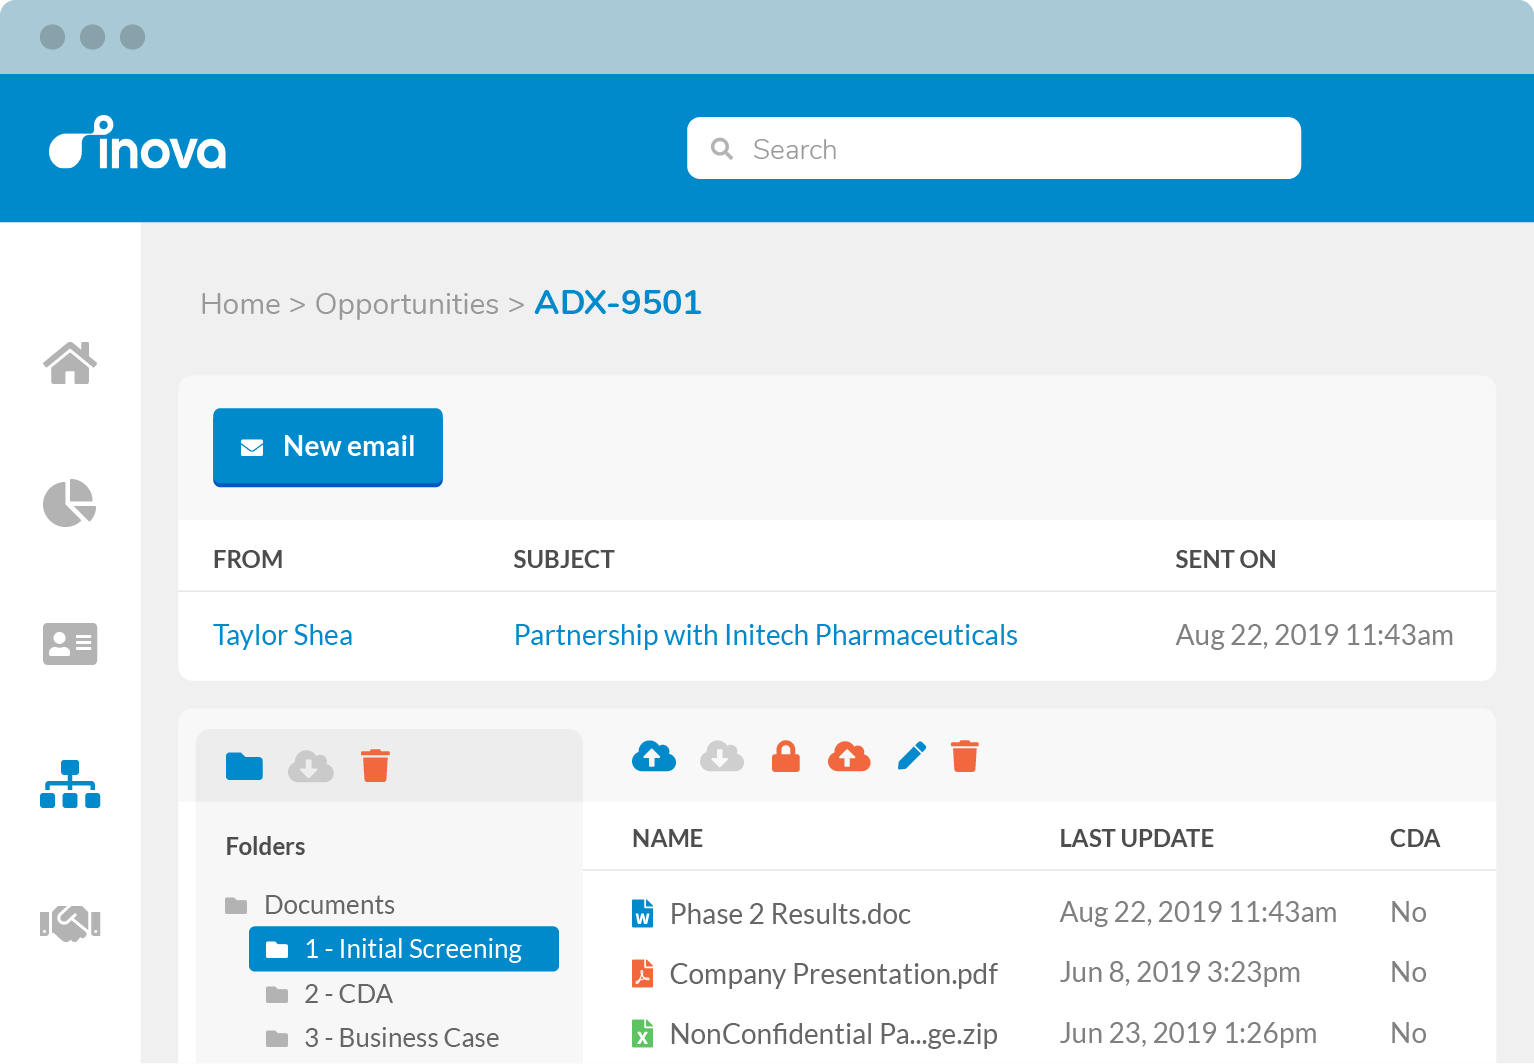The height and width of the screenshot is (1064, 1534).
Task: Click the CDA column header
Action: coord(1414,838)
